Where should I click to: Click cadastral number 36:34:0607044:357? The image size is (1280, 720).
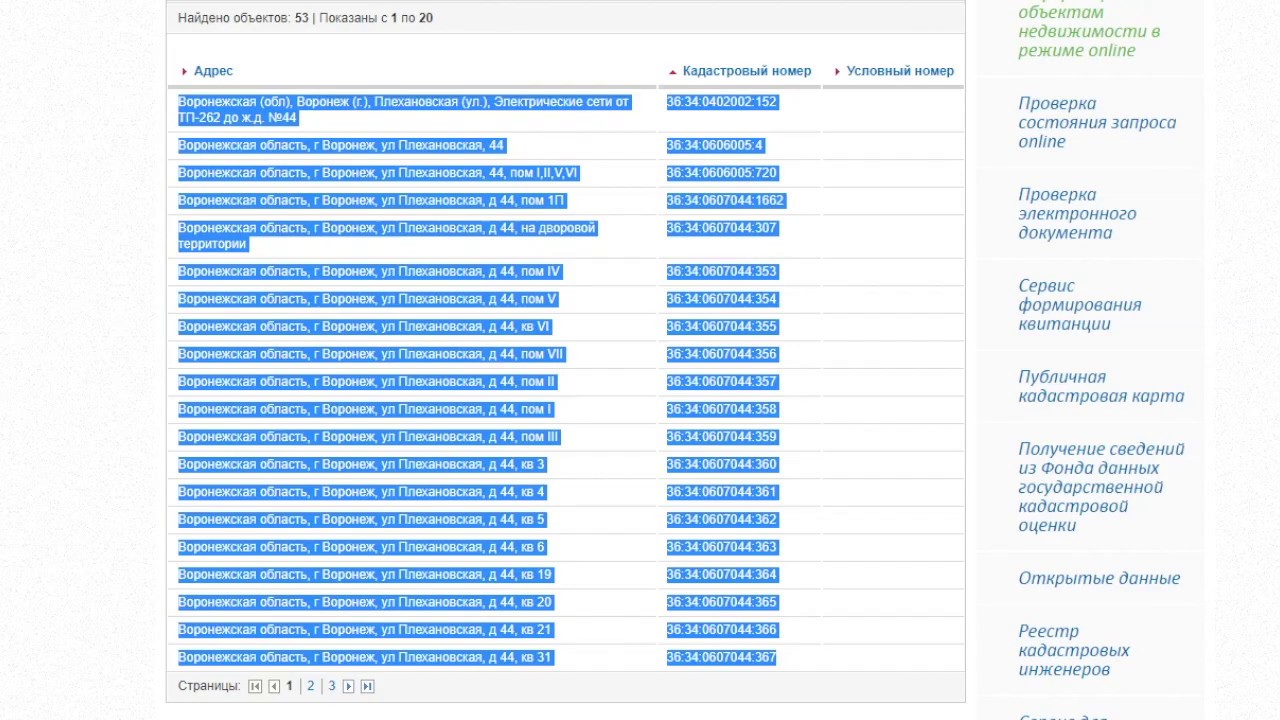721,382
